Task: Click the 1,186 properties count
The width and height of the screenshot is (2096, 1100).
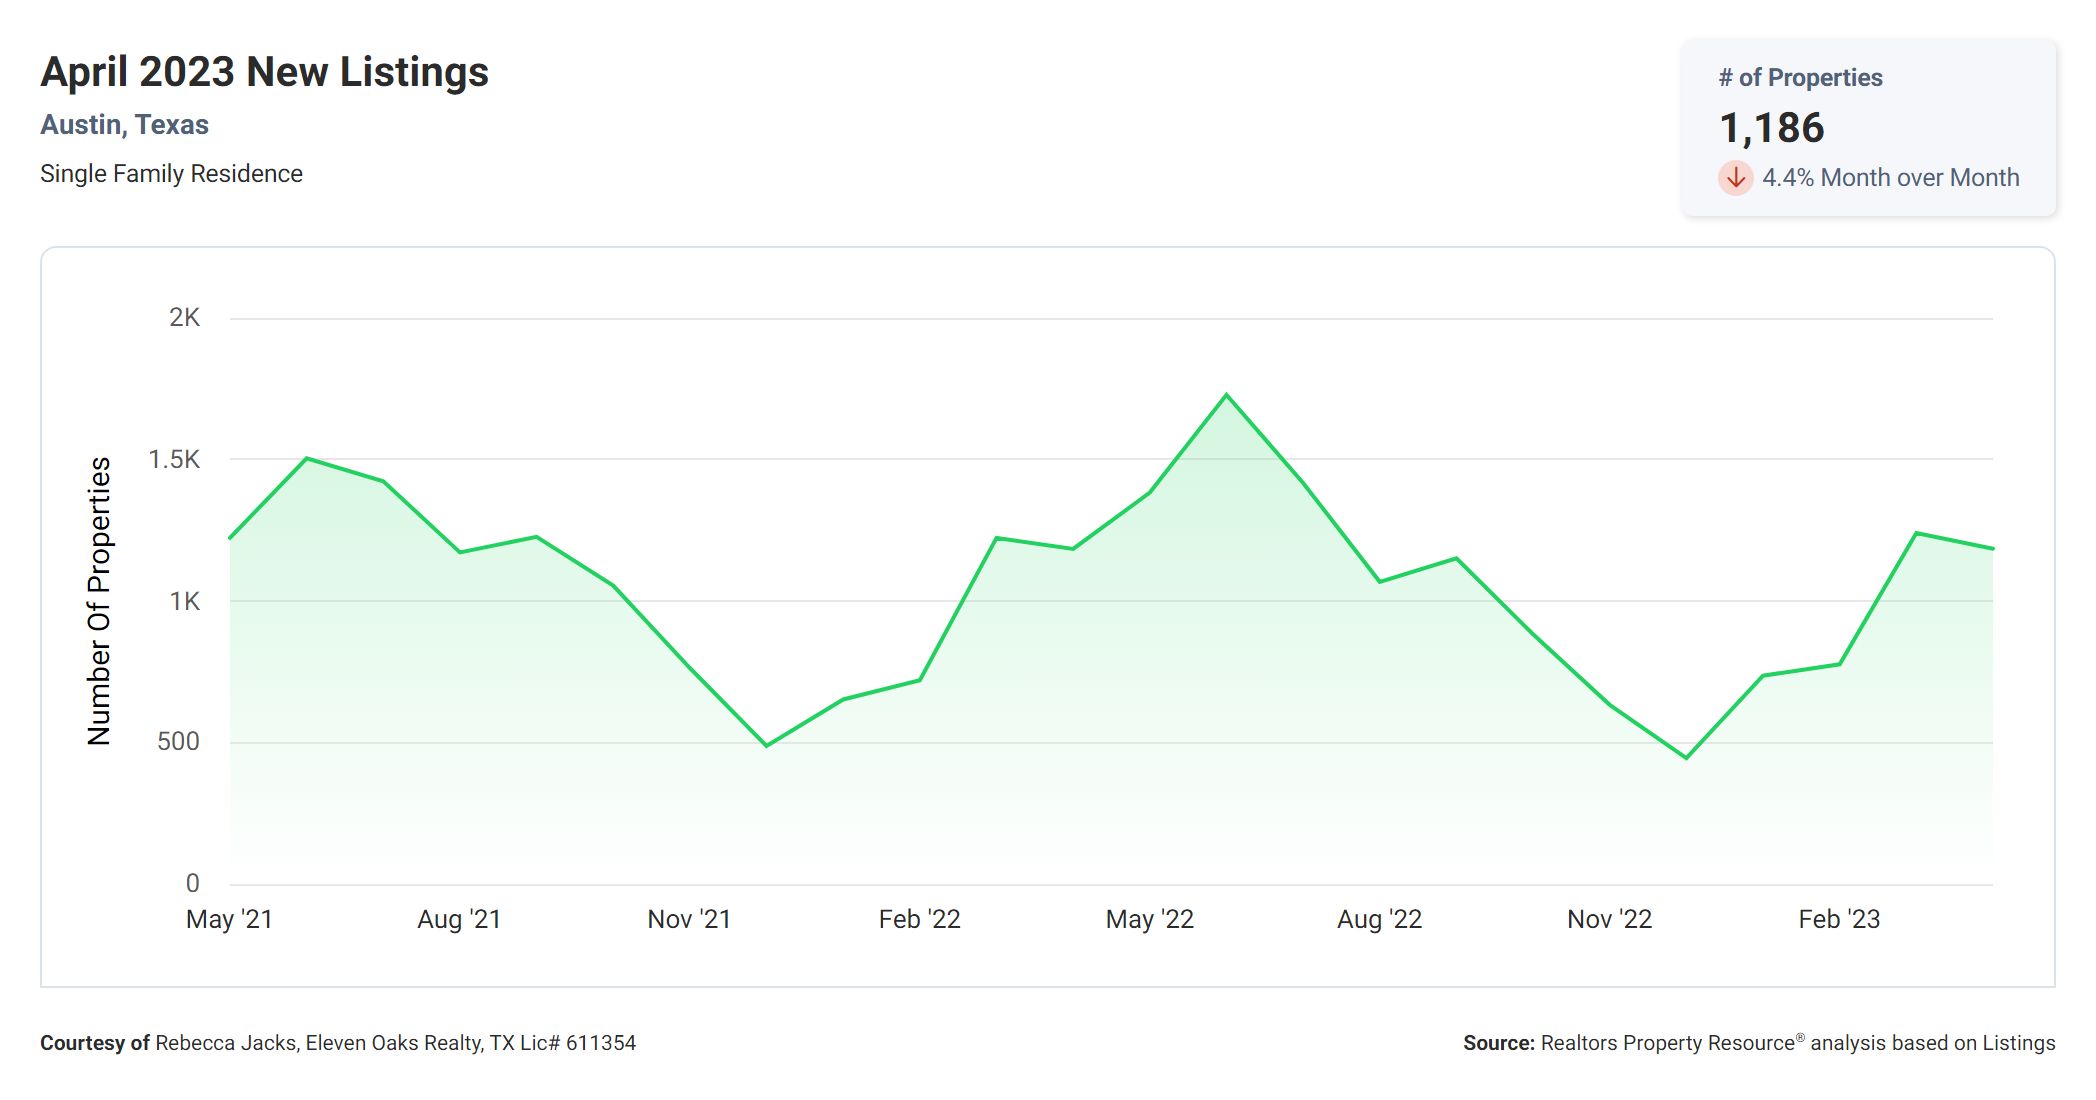Action: point(1771,128)
